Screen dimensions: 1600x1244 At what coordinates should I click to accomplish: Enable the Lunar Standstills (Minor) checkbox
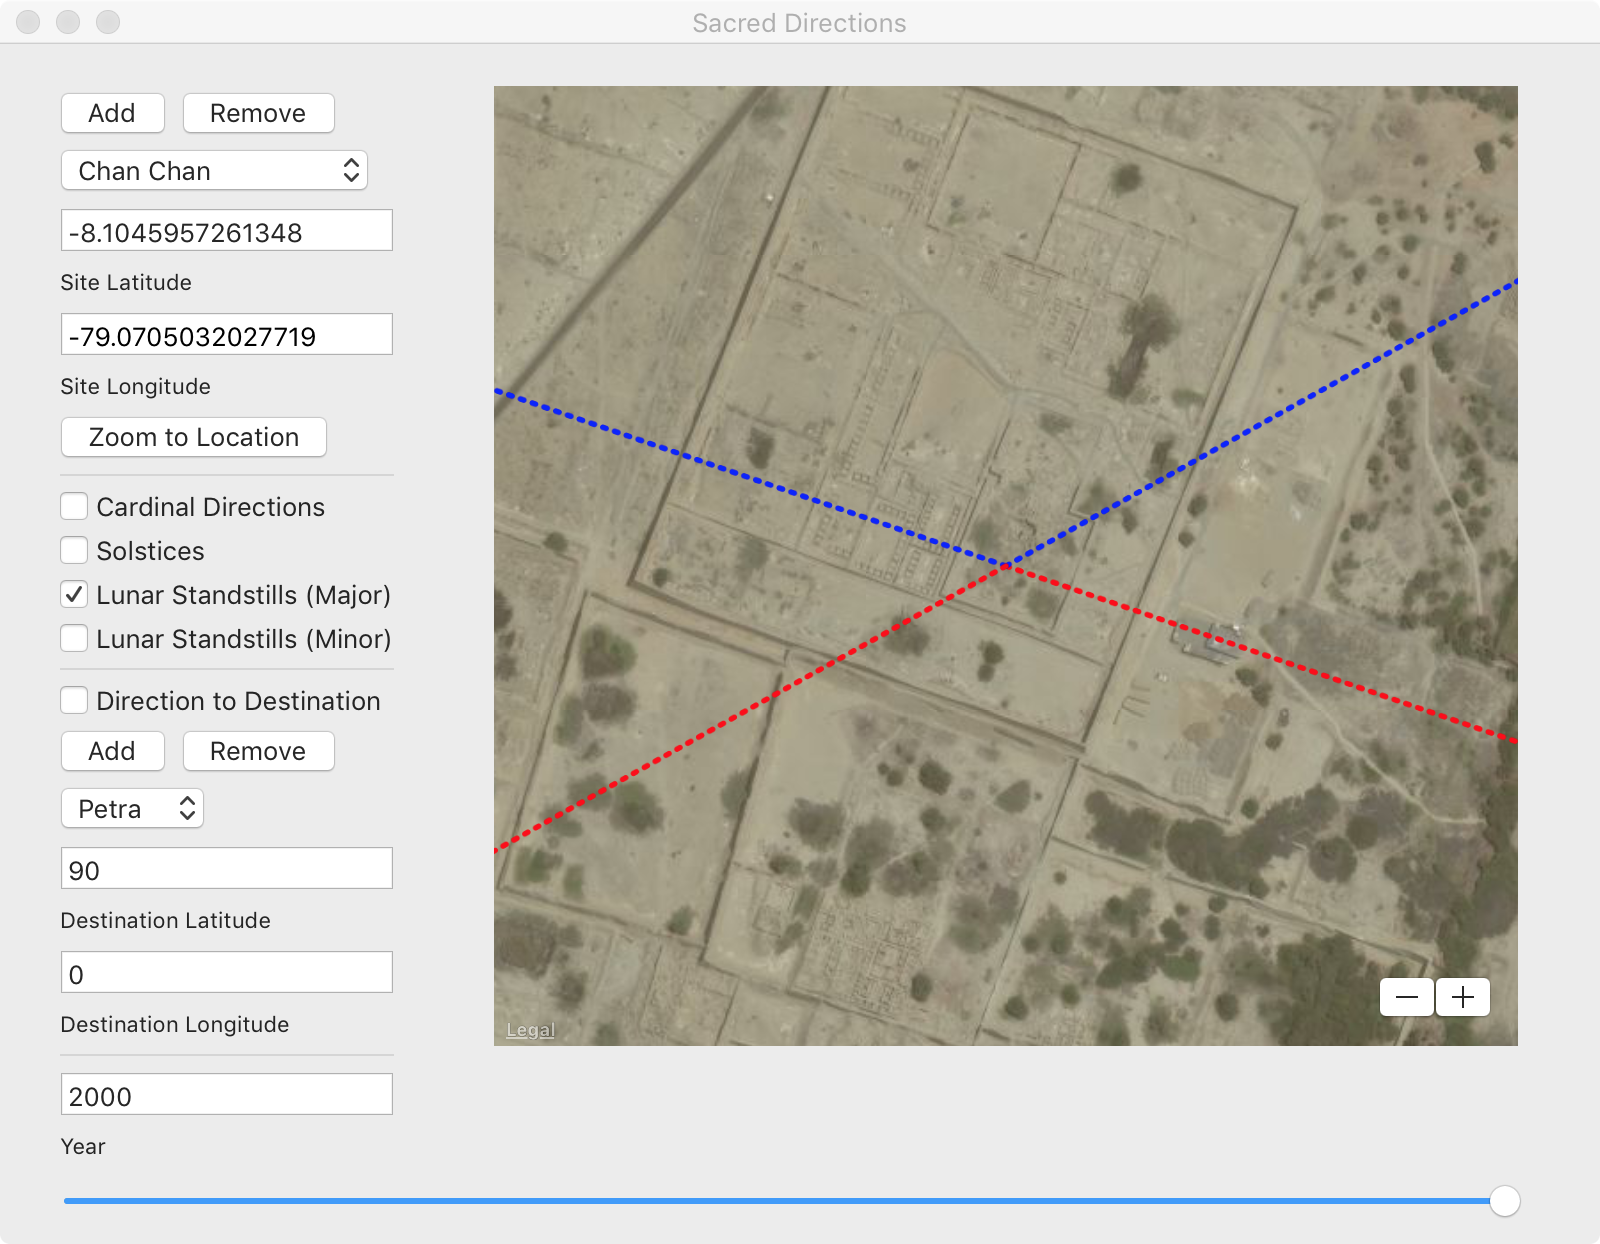[74, 639]
